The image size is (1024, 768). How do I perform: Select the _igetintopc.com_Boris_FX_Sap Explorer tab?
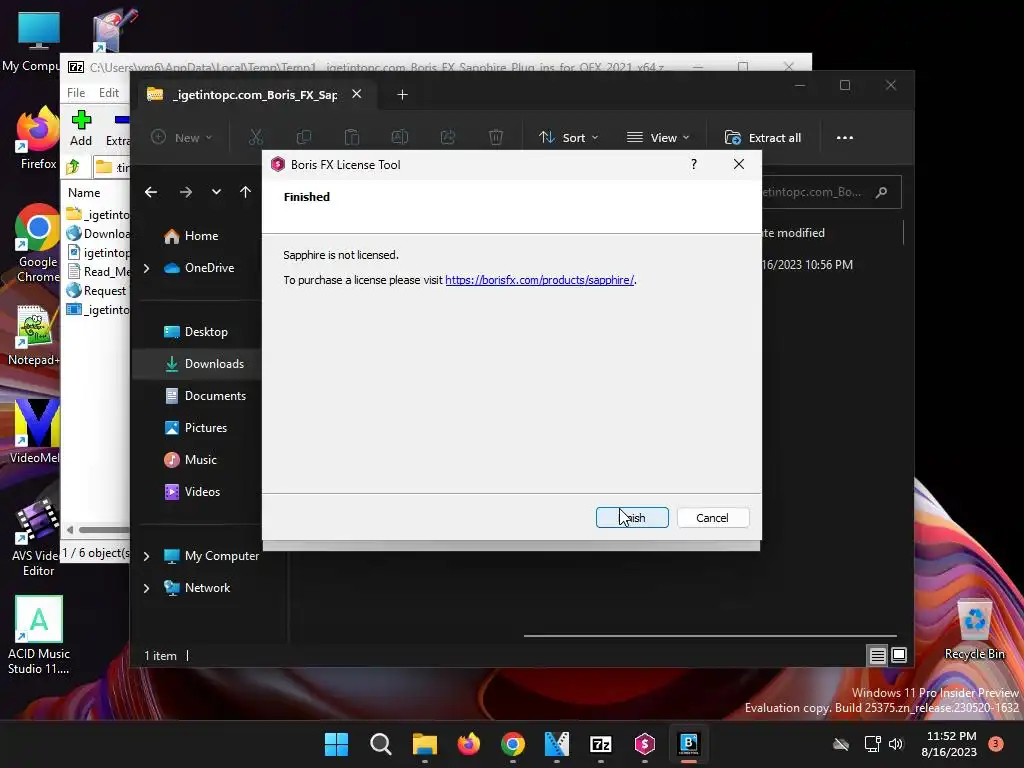tap(255, 95)
